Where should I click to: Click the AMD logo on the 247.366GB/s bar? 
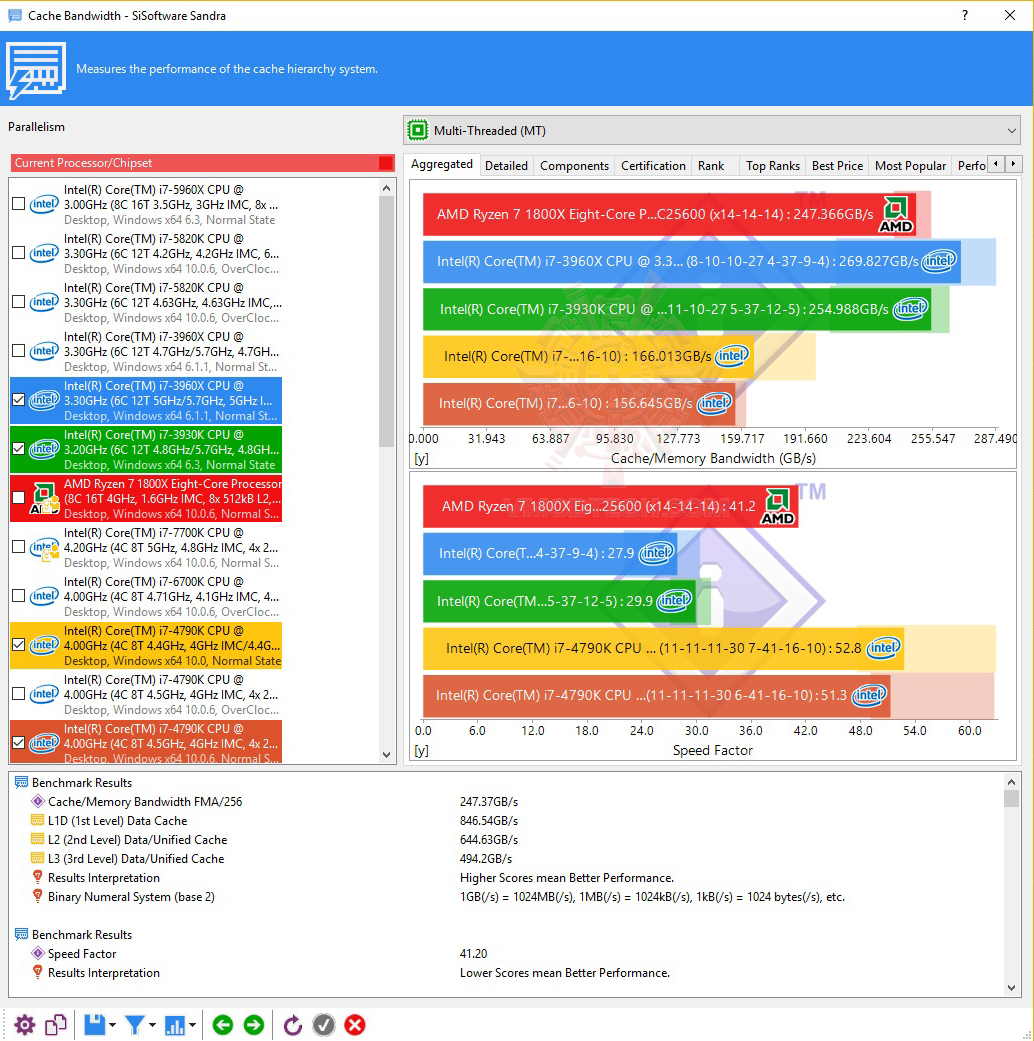point(896,214)
